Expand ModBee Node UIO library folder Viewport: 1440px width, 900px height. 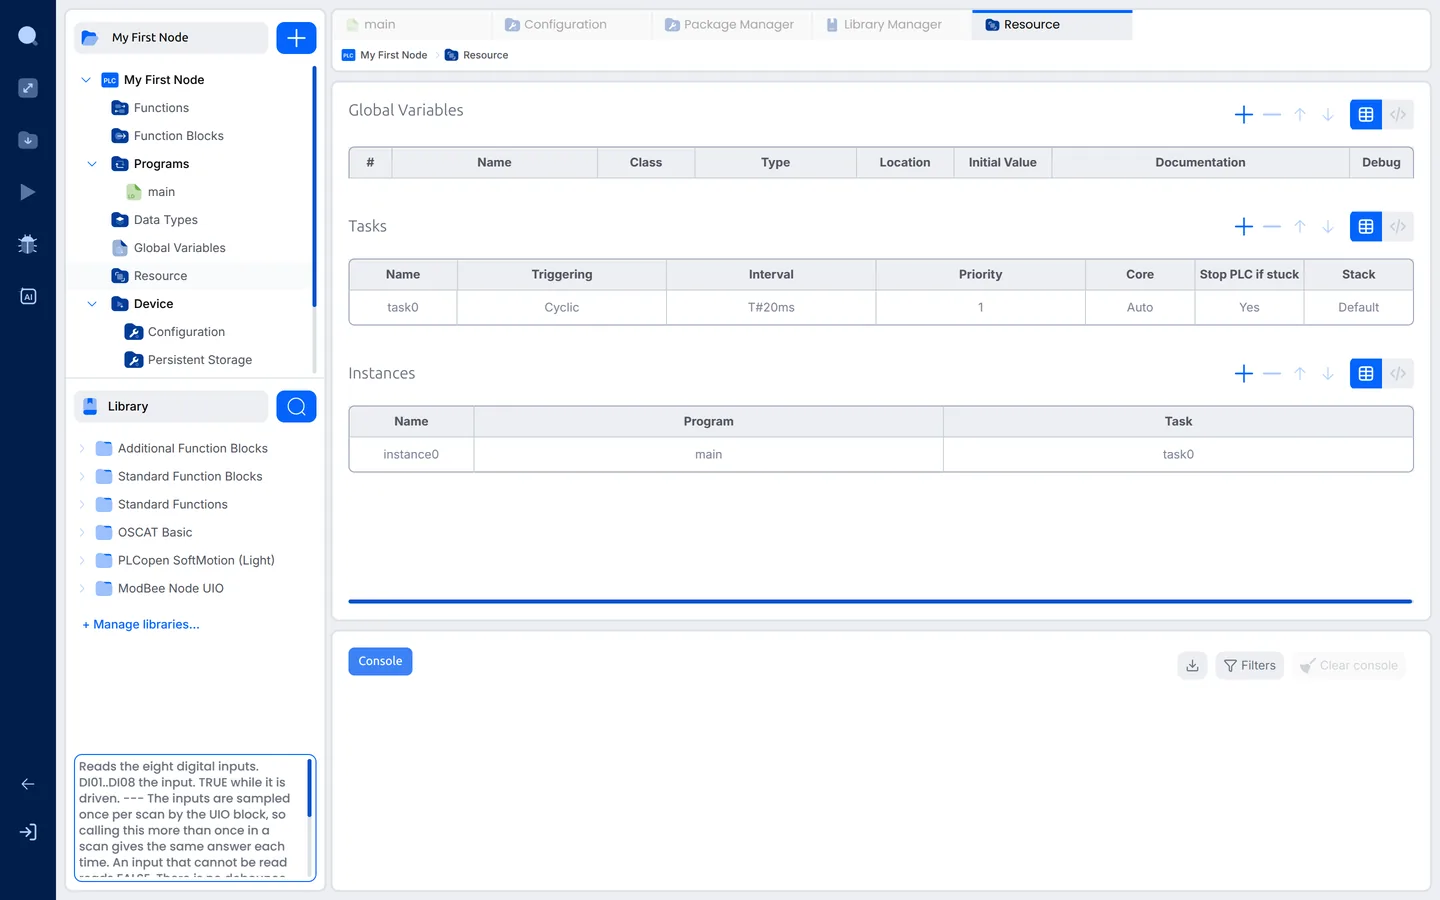click(x=82, y=589)
